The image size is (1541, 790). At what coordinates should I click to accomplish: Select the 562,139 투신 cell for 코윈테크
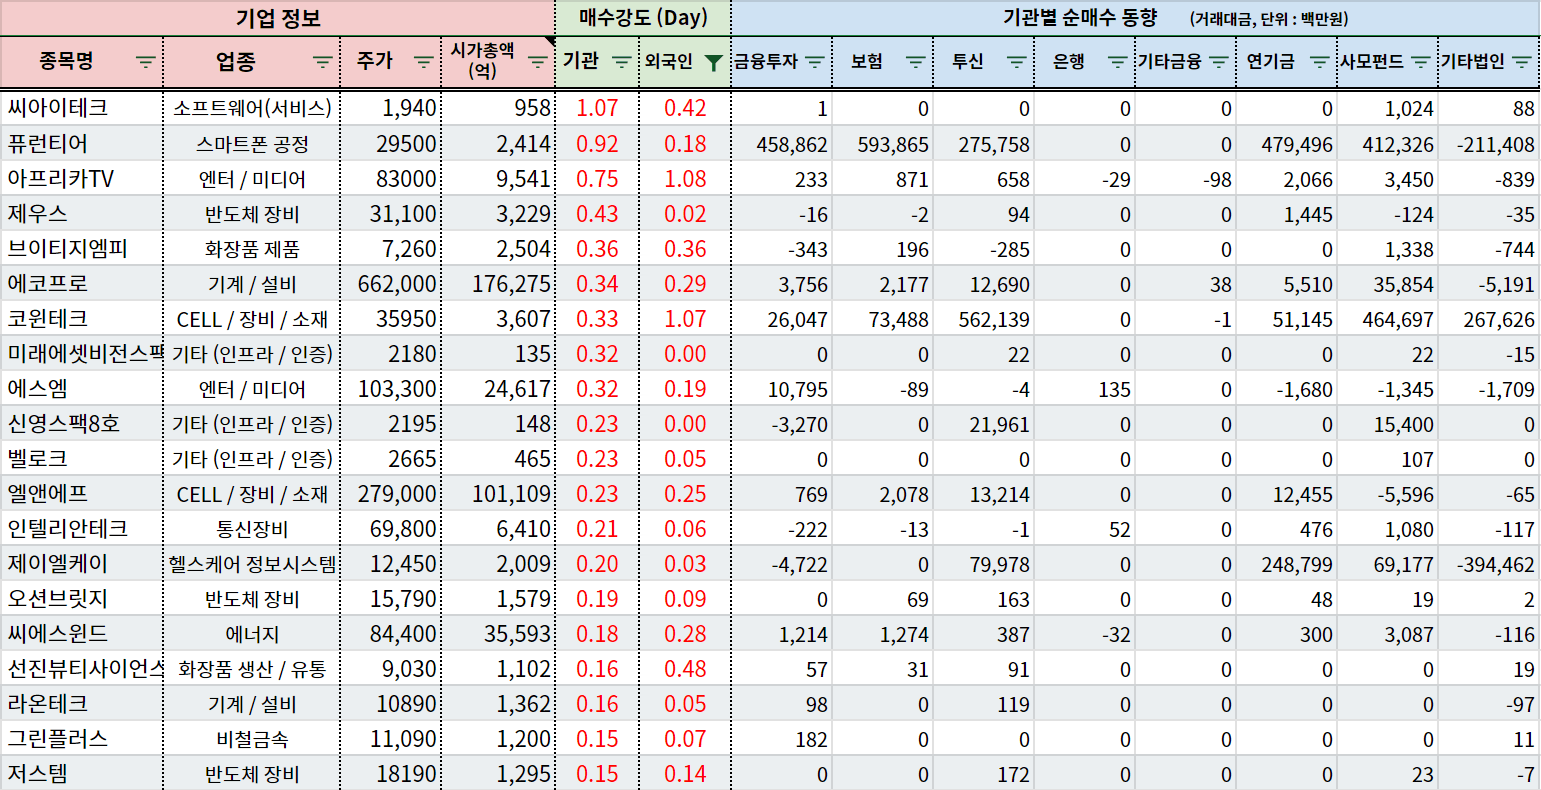tap(984, 318)
